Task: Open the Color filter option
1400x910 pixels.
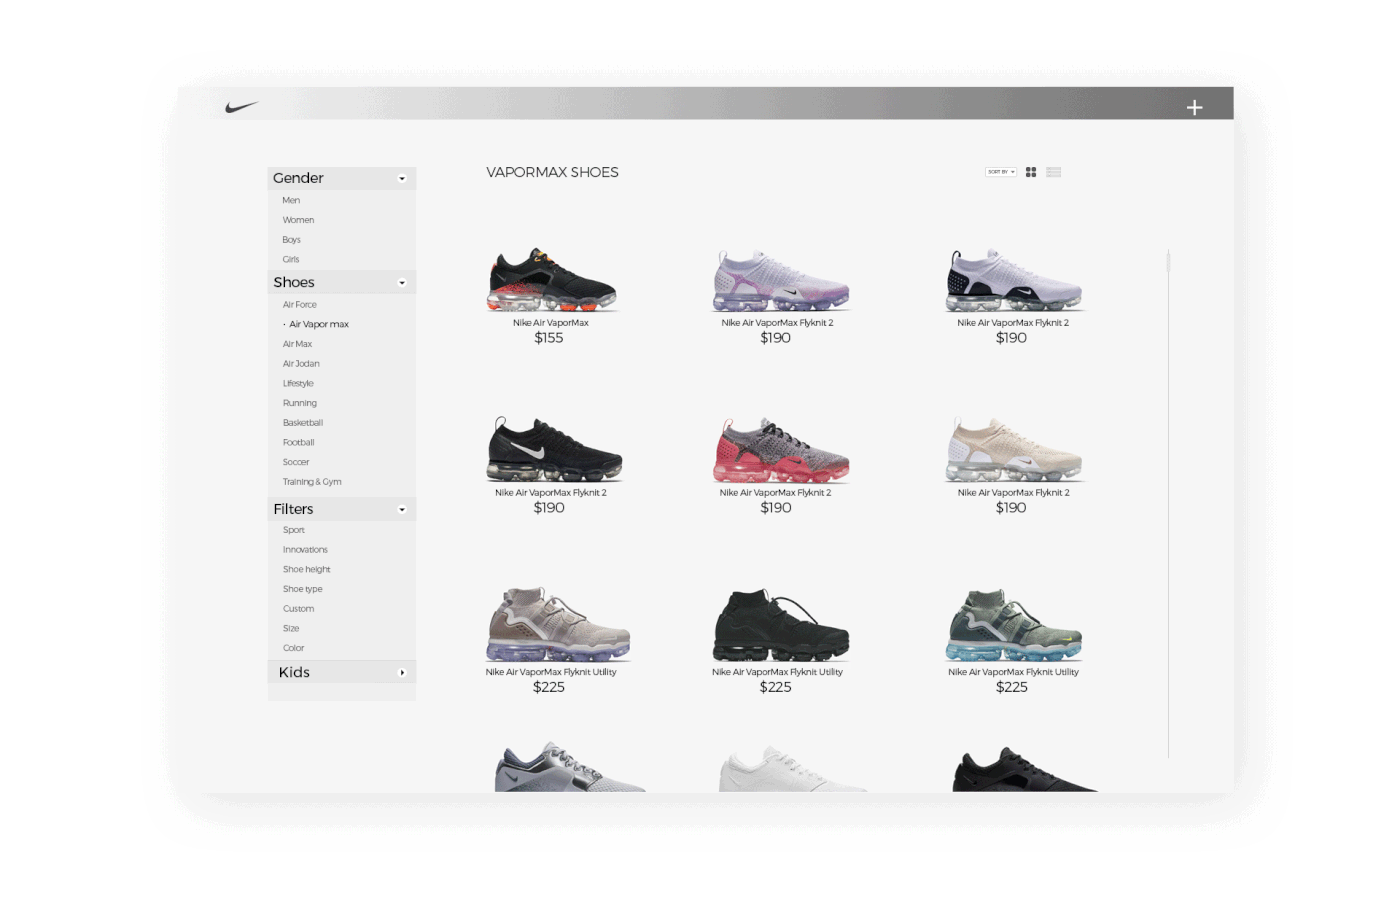Action: point(293,648)
